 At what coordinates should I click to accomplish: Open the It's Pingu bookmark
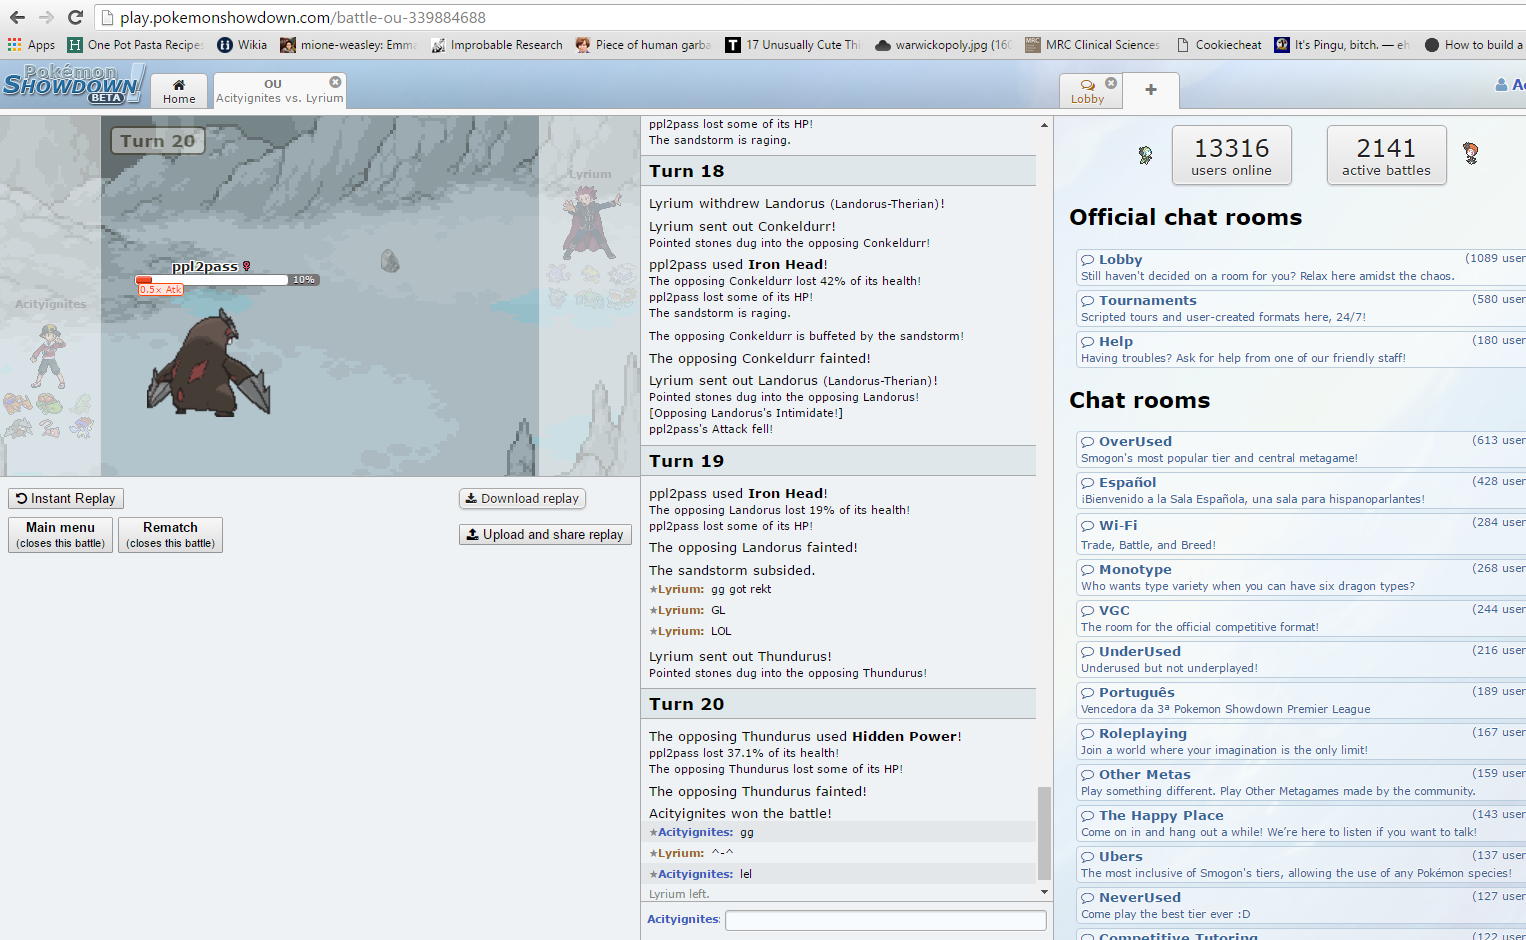click(x=1342, y=45)
